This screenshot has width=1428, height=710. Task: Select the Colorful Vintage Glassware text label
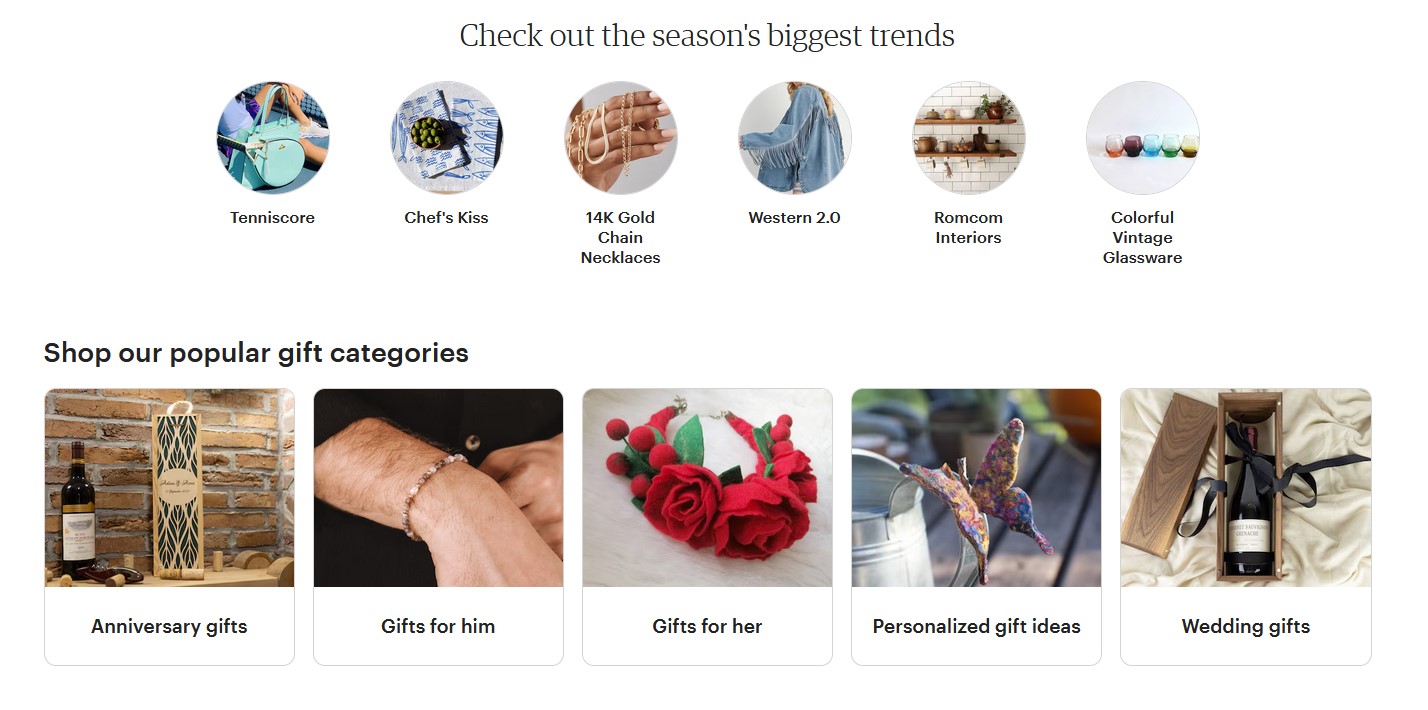click(x=1142, y=237)
